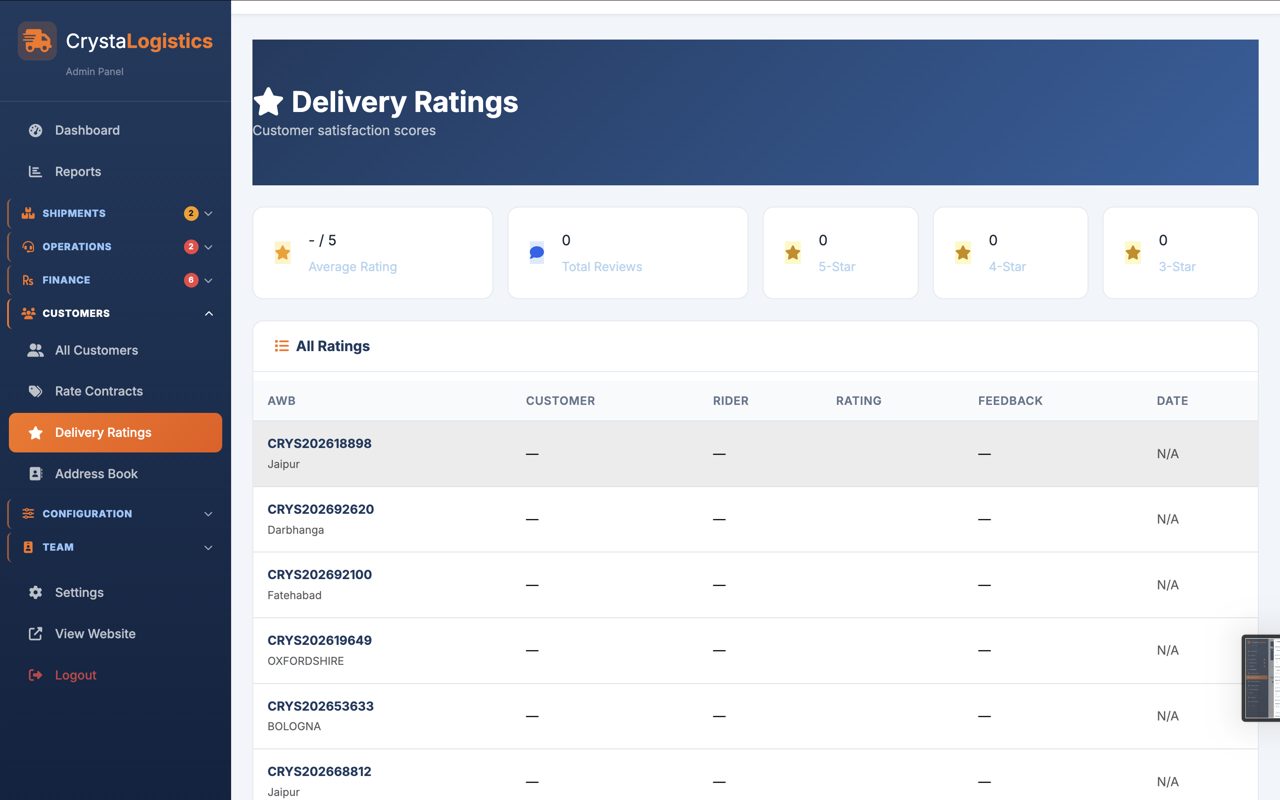Expand the Shipments section chevron
The width and height of the screenshot is (1280, 800).
pyautogui.click(x=208, y=214)
